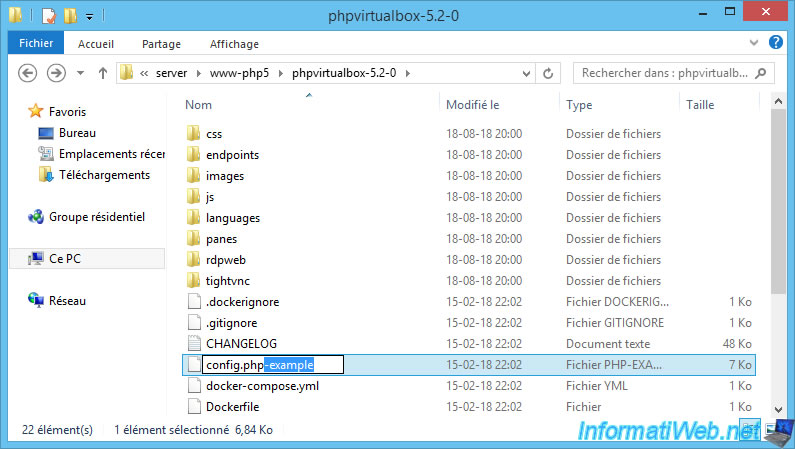Select the languages folder icon
Screen dimensions: 795x449
[x=194, y=217]
